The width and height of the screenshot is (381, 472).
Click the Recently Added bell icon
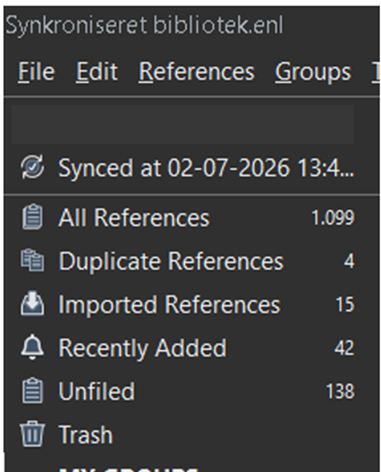[x=32, y=347]
